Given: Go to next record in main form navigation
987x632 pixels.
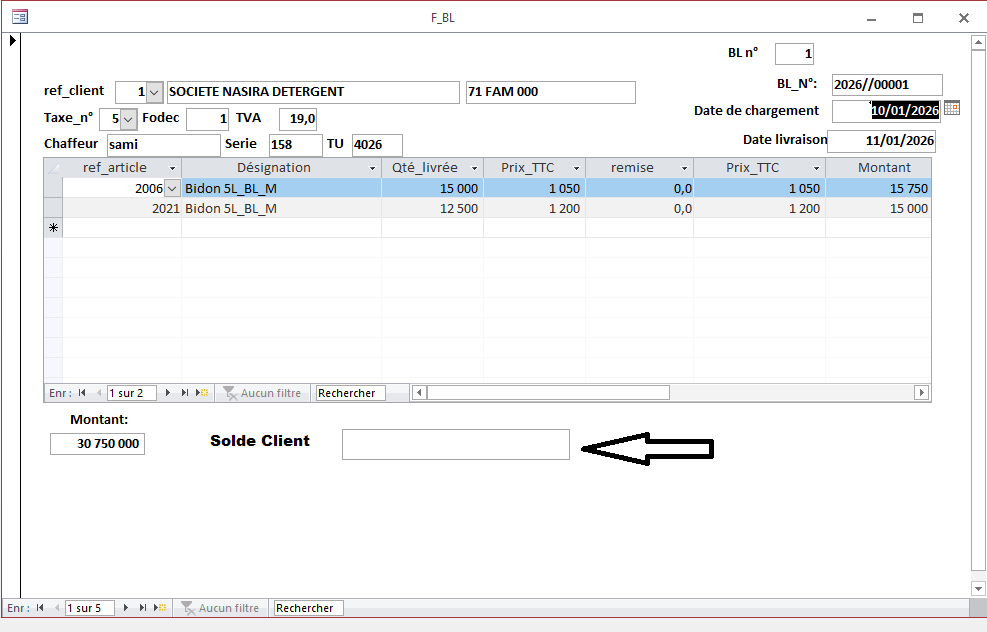Looking at the screenshot, I should [126, 608].
